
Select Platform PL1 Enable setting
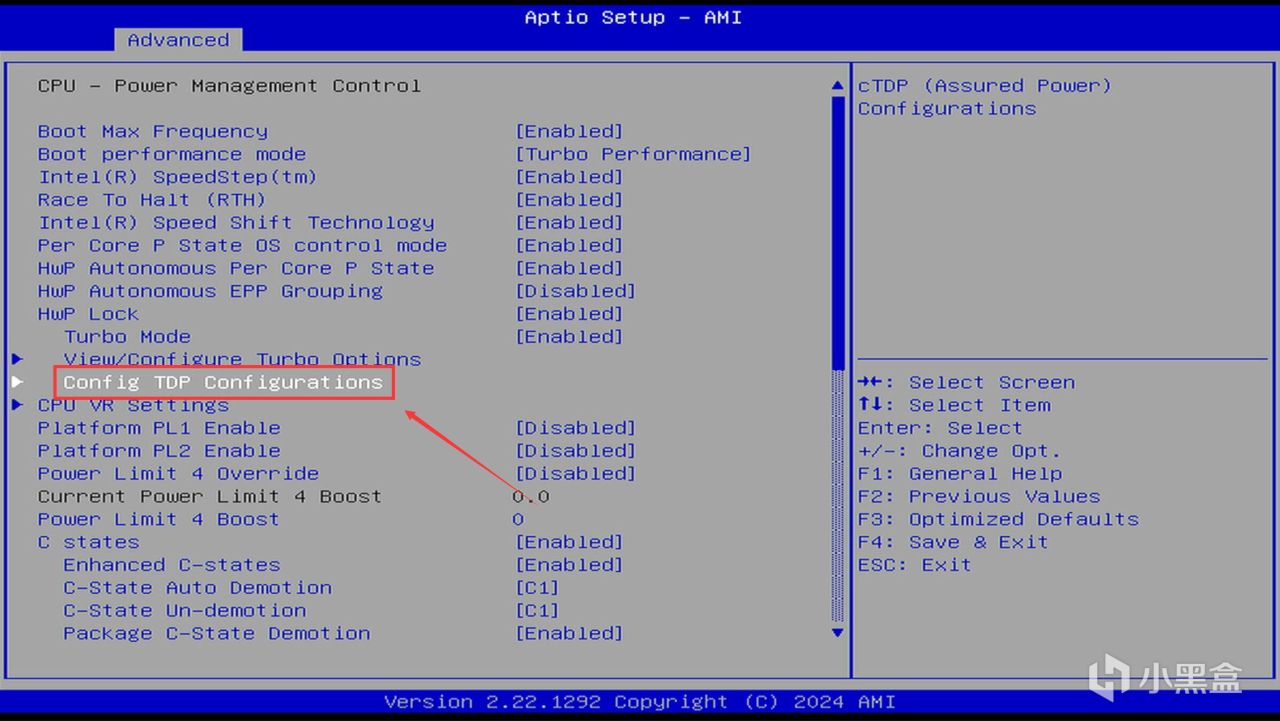point(159,428)
